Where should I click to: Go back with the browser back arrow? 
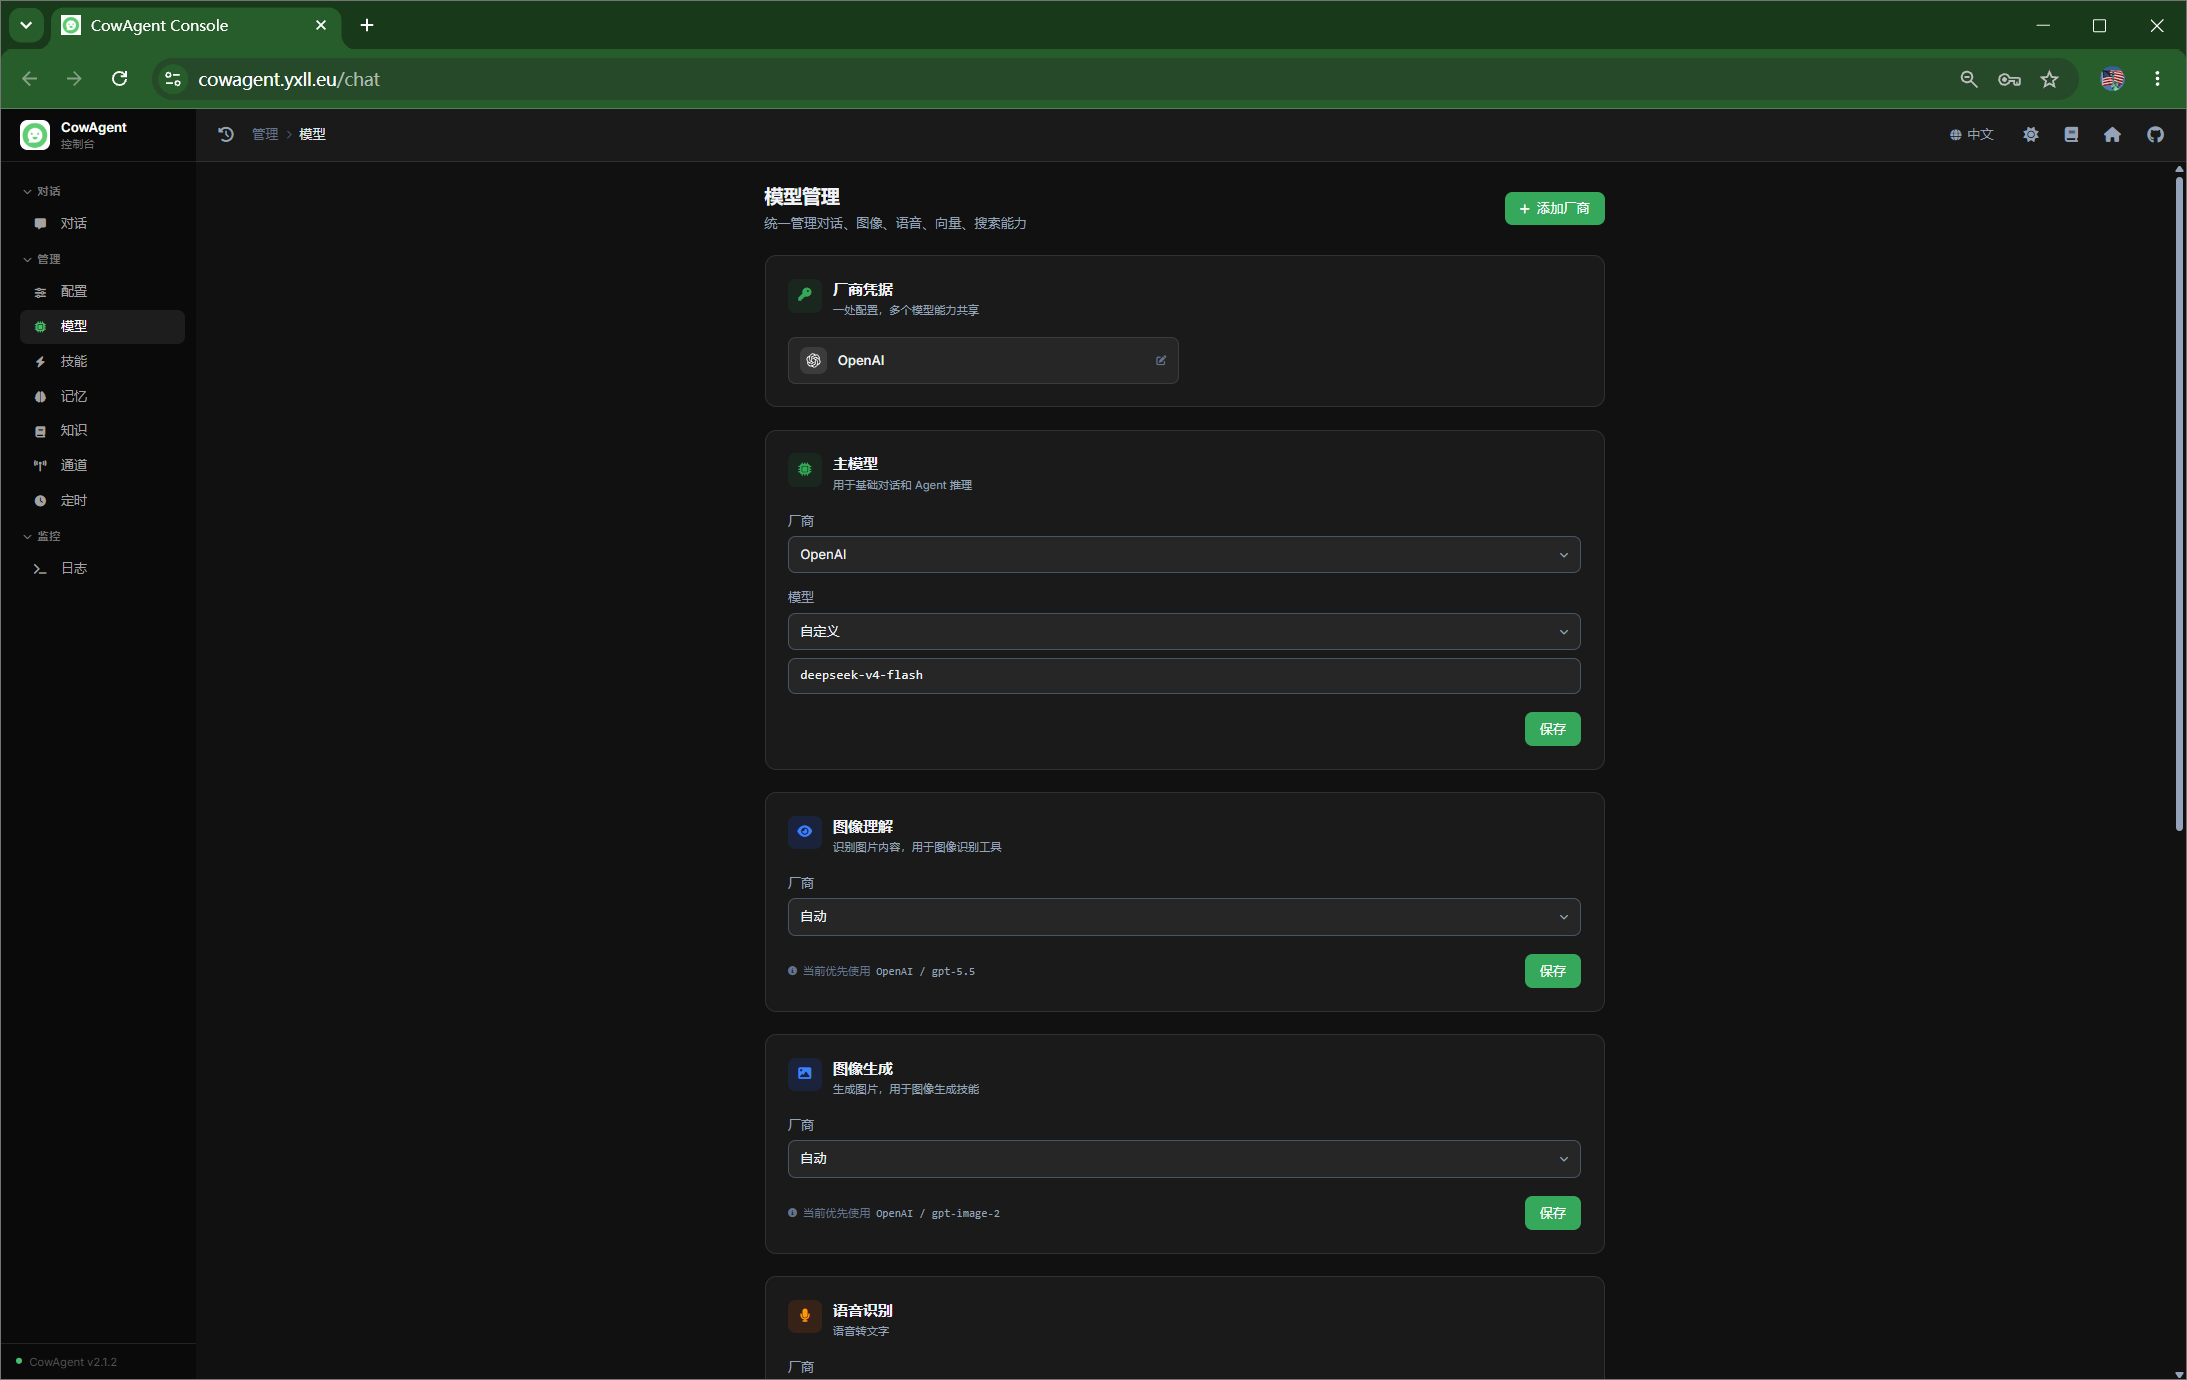[x=30, y=79]
